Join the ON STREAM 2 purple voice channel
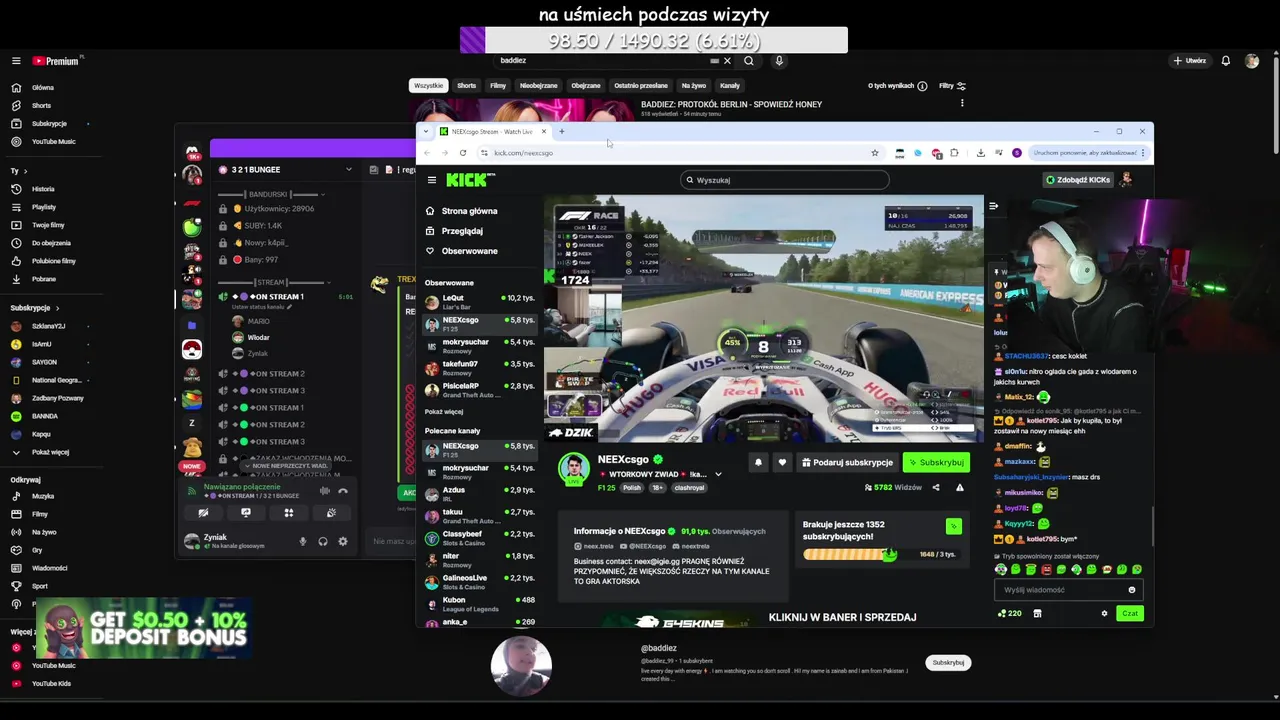 click(x=270, y=374)
